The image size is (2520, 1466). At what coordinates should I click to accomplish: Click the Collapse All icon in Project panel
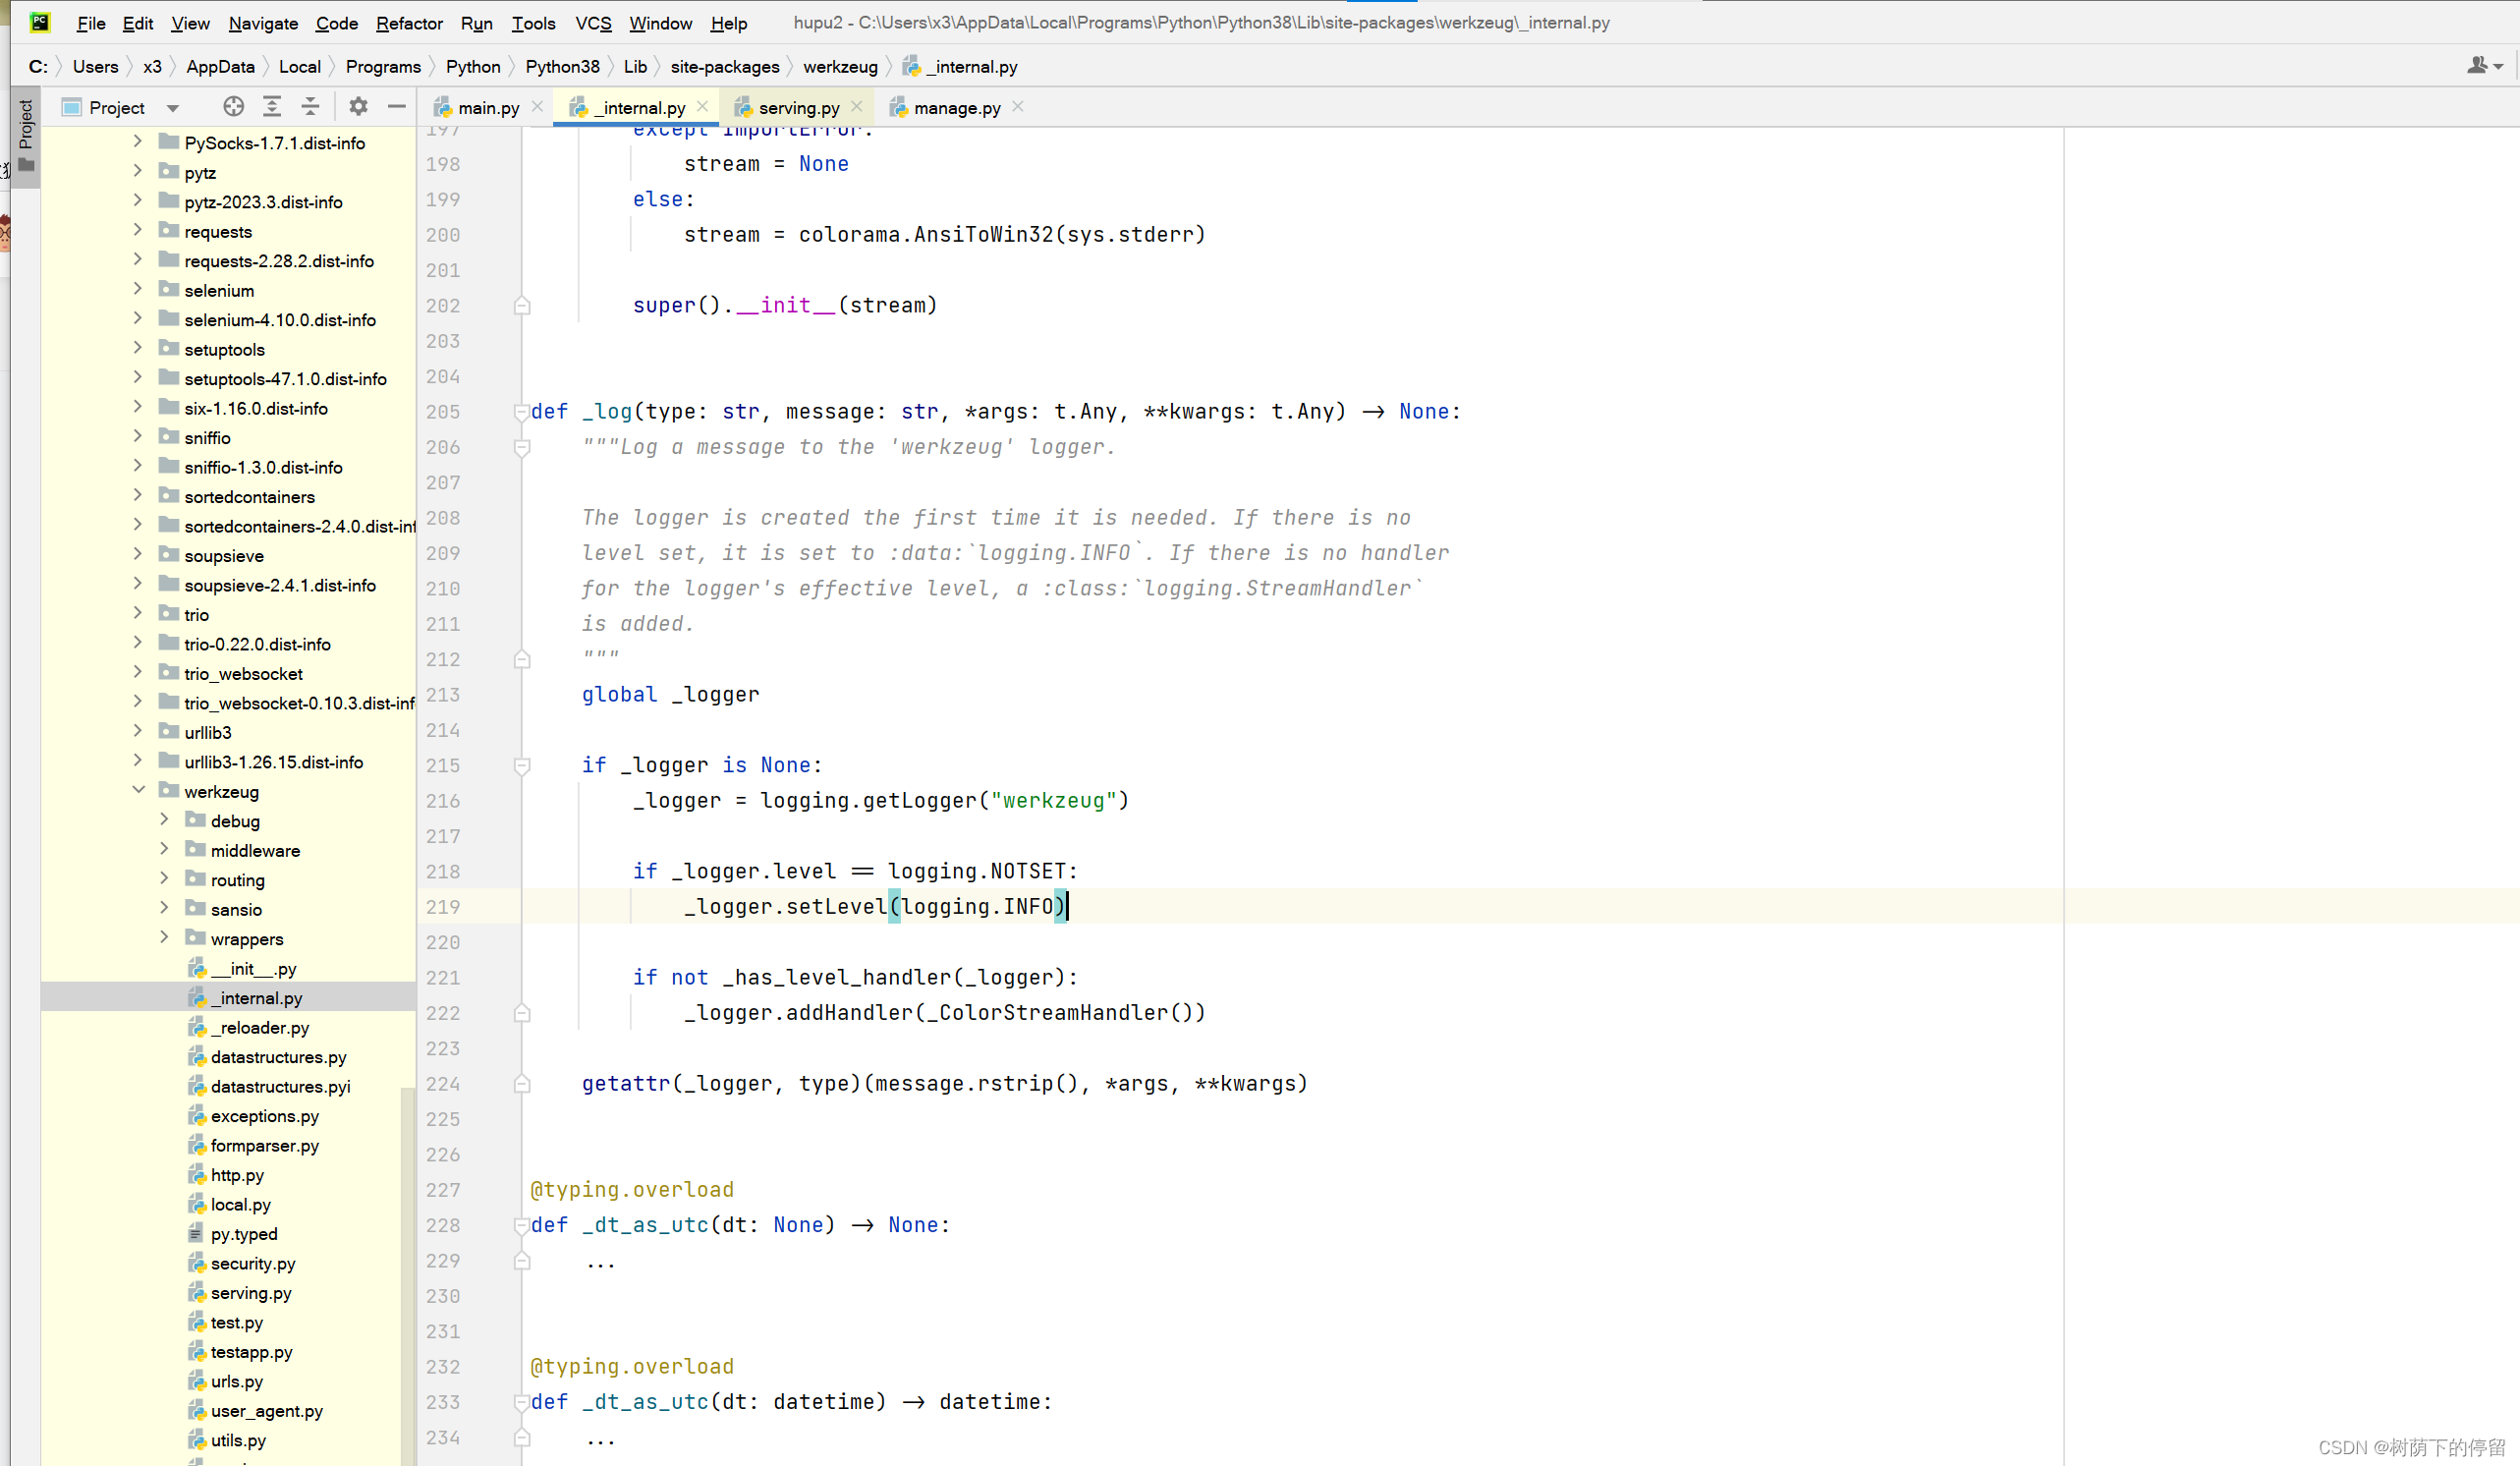click(311, 107)
